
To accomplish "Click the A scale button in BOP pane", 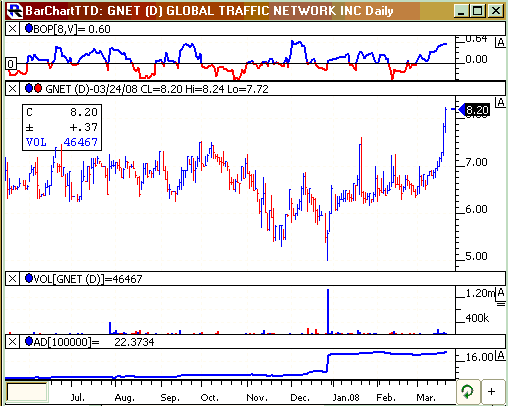I will click(x=500, y=42).
